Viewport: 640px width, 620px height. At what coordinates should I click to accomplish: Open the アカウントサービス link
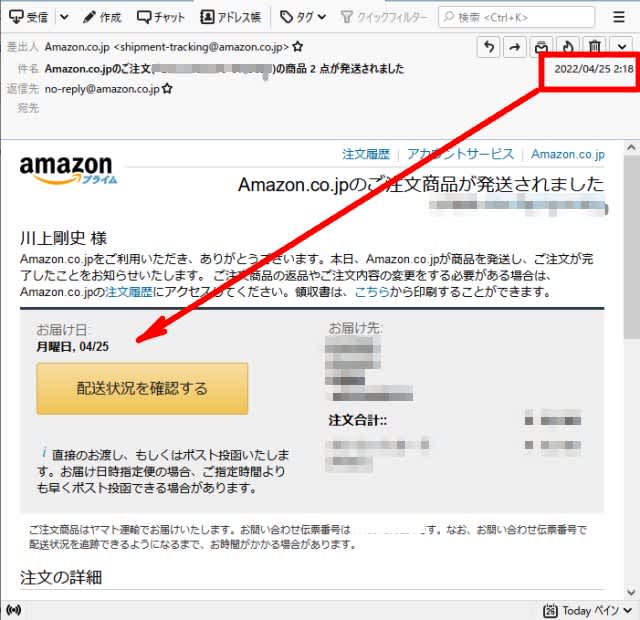click(x=460, y=154)
